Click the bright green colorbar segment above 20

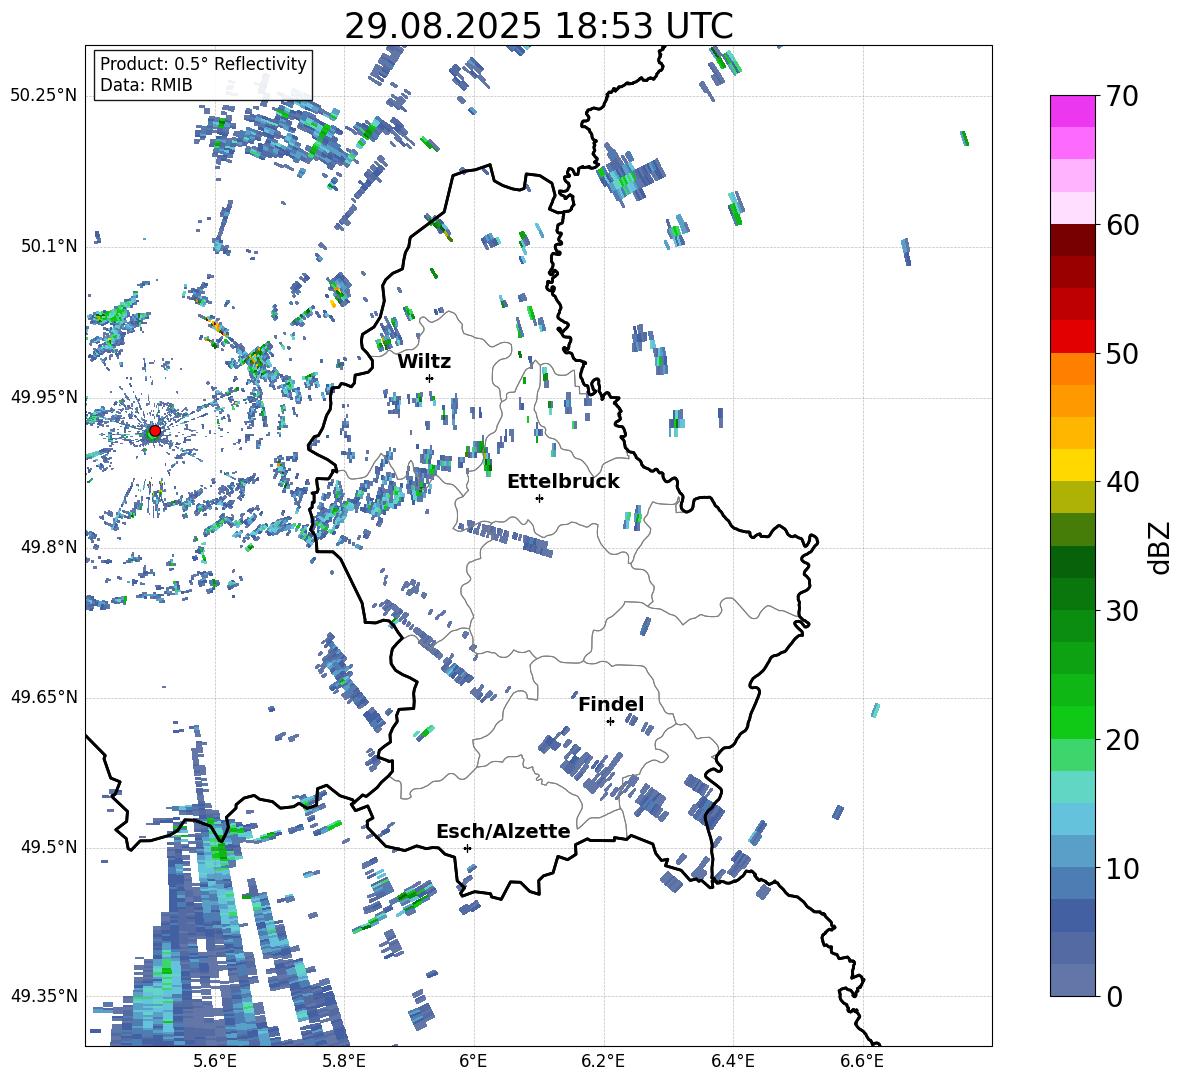coord(1072,722)
